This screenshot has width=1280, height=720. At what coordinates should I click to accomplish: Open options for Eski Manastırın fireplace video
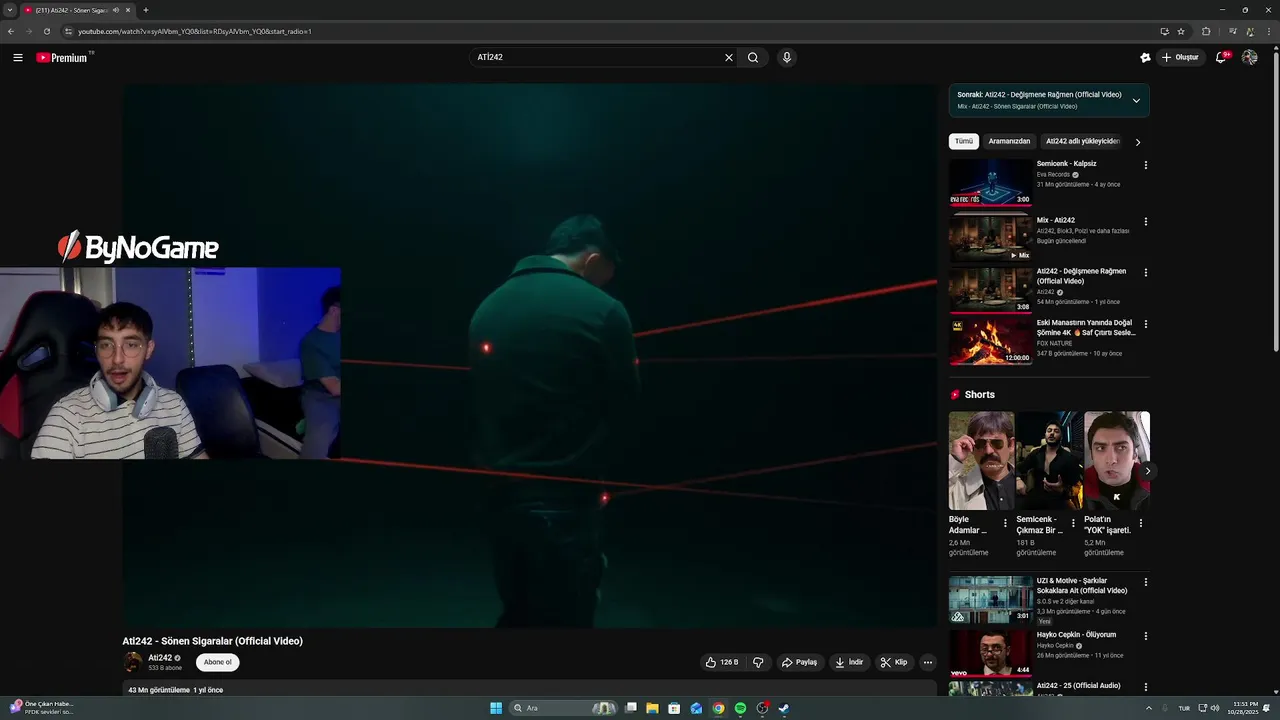tap(1146, 324)
